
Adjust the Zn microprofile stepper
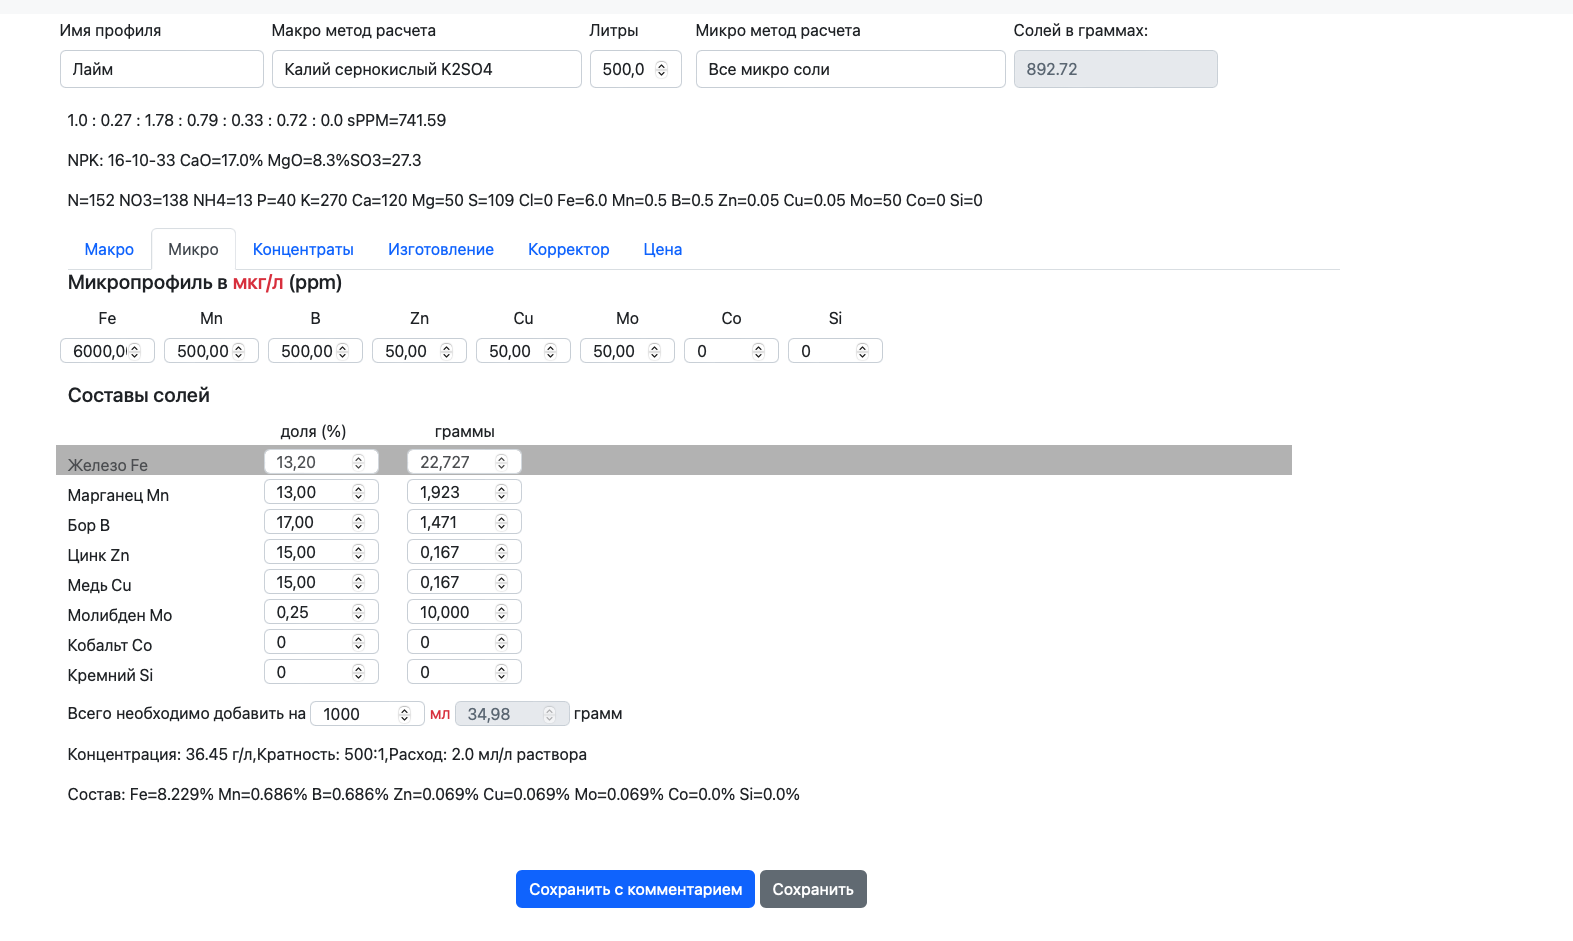coord(447,351)
